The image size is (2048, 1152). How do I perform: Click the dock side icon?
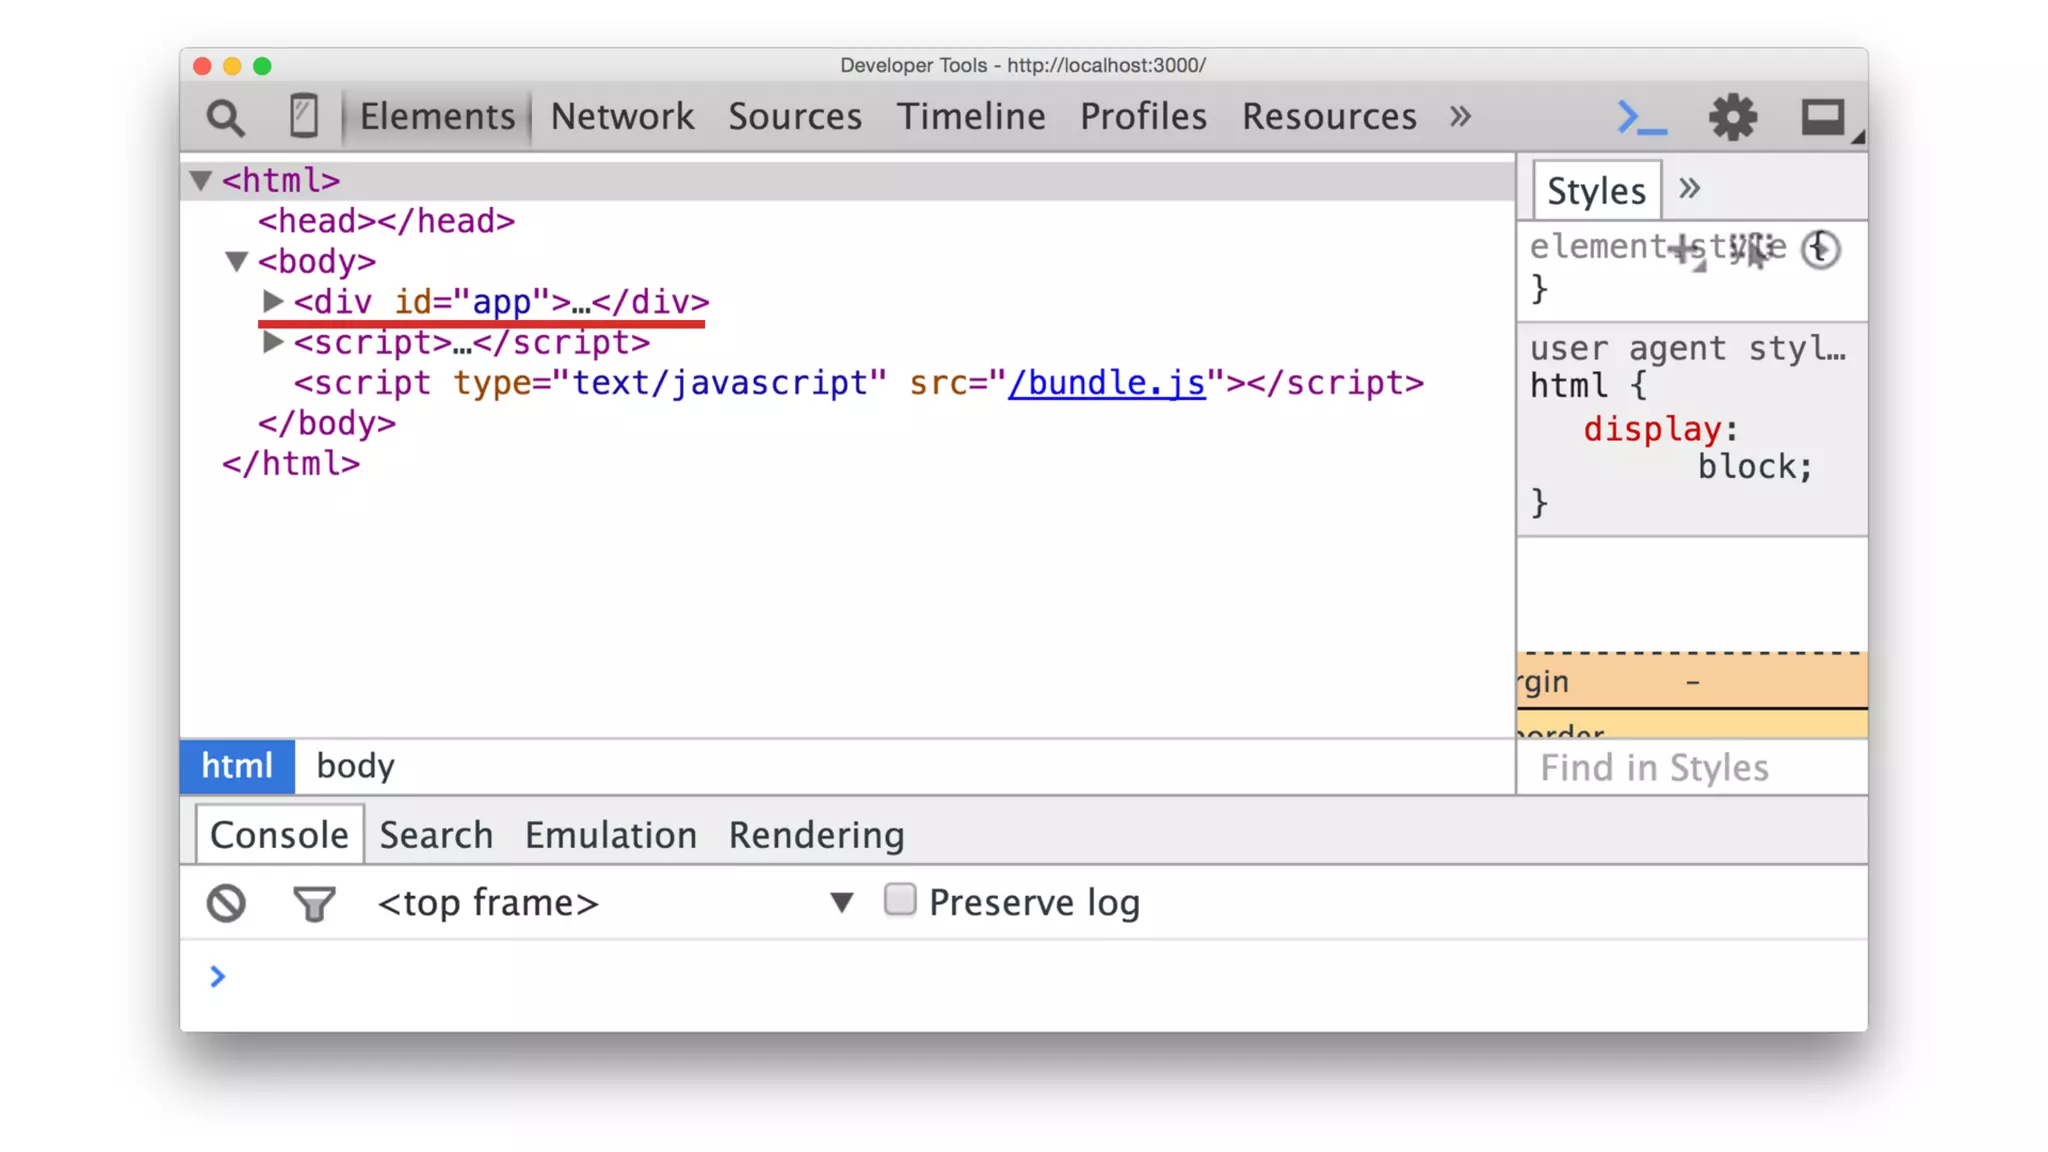[x=1823, y=117]
